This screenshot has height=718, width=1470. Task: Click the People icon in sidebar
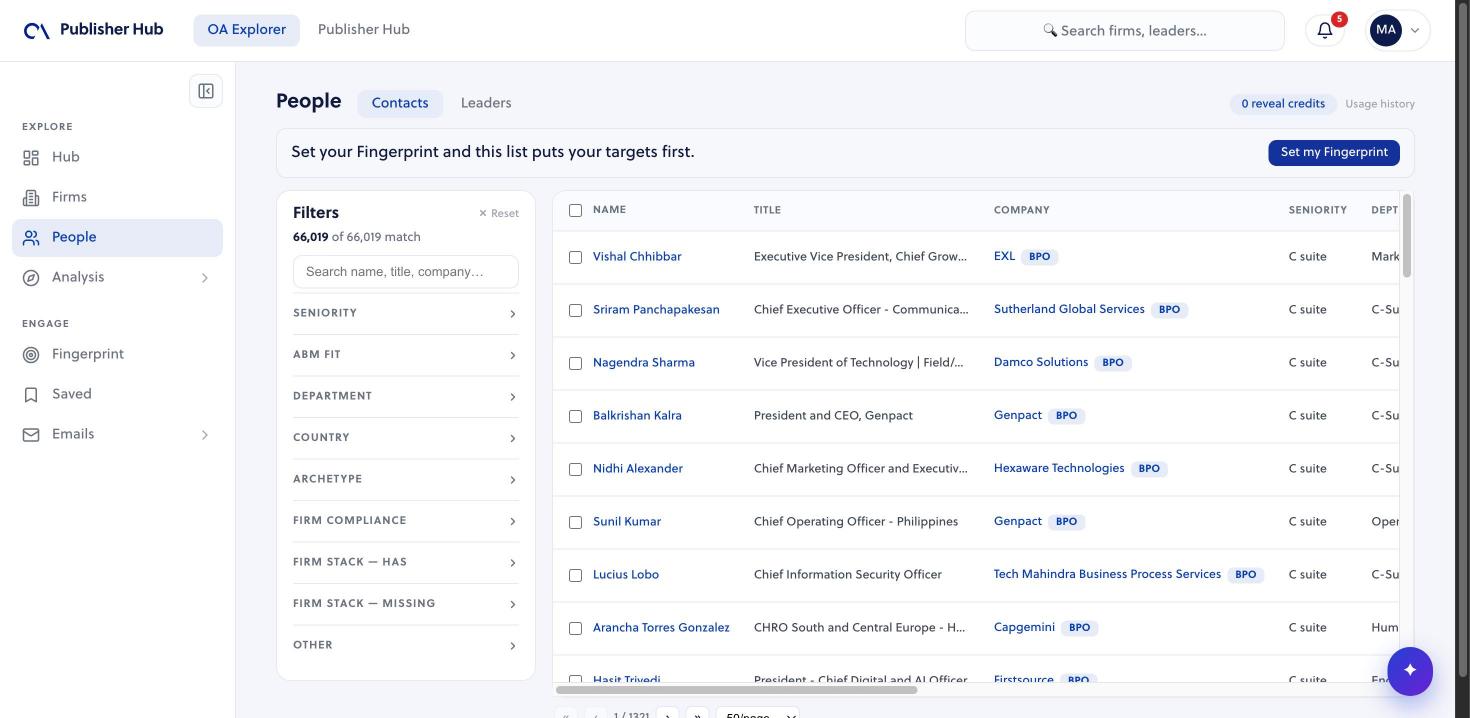pos(31,238)
